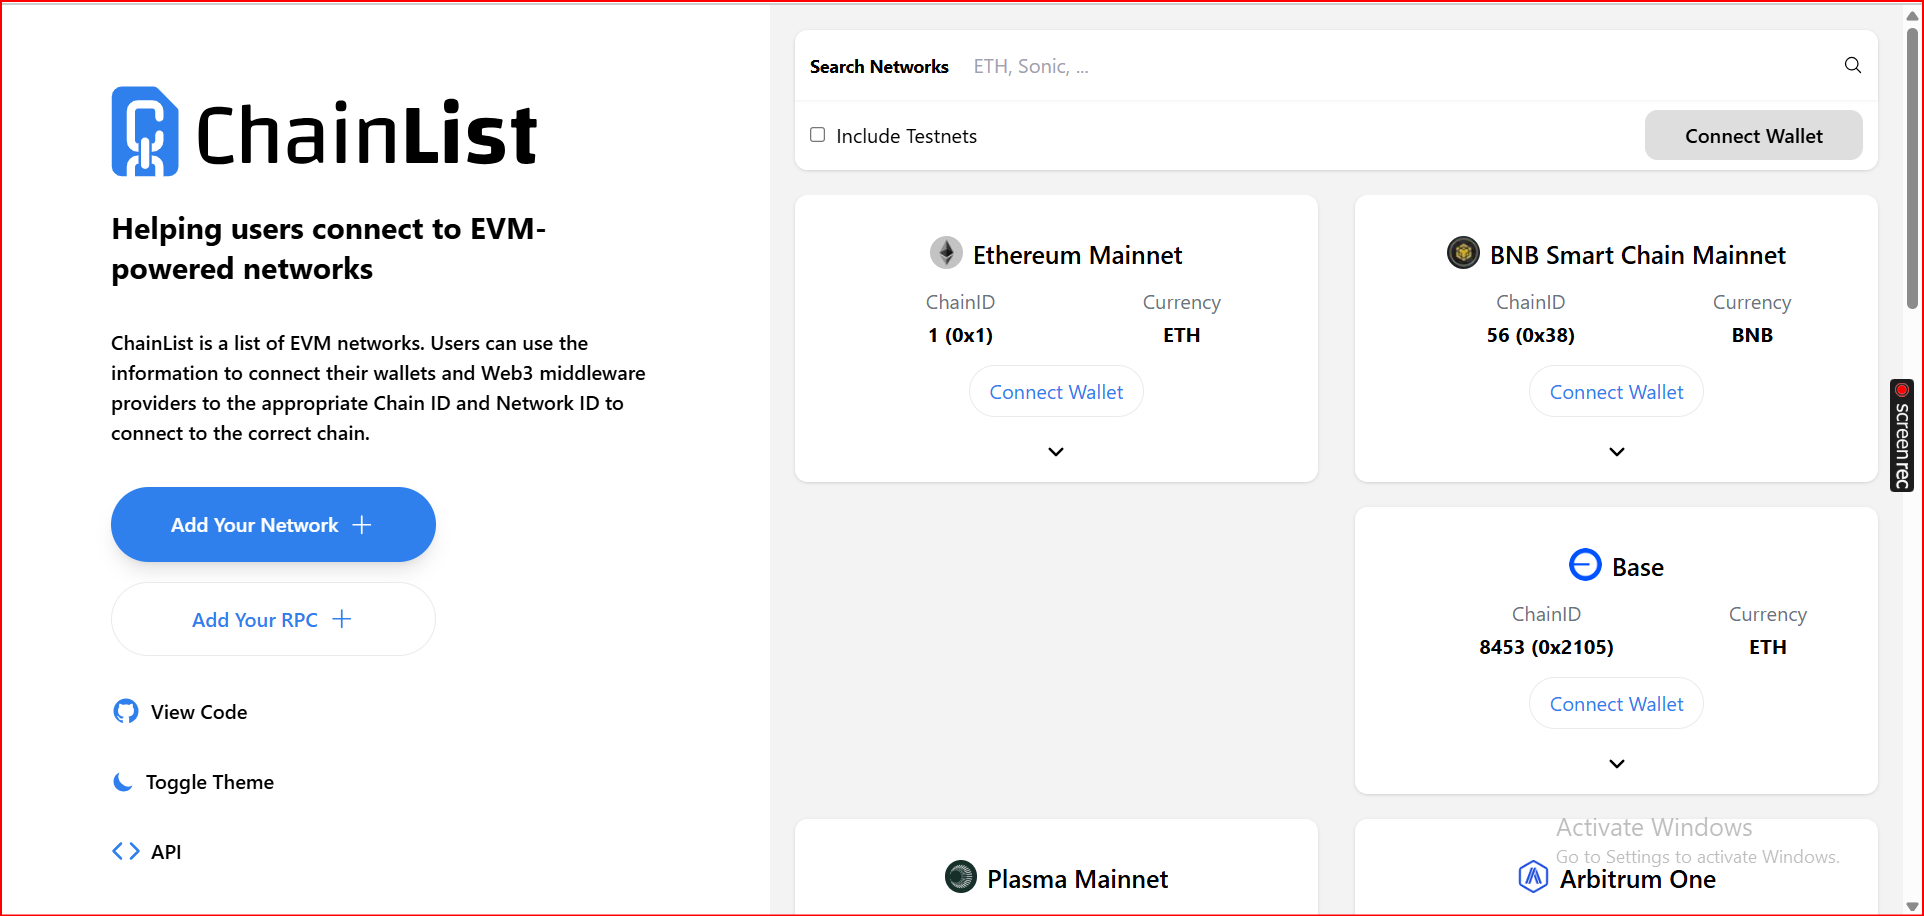Click the ChainList logo icon
The width and height of the screenshot is (1924, 916).
point(145,132)
